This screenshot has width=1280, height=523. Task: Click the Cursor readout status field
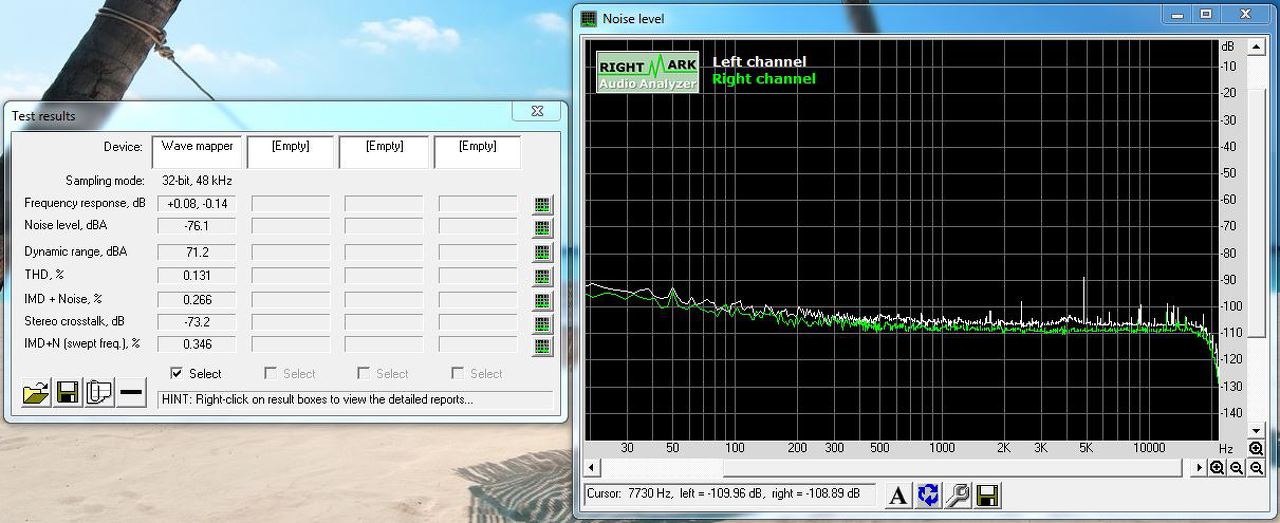pos(730,495)
